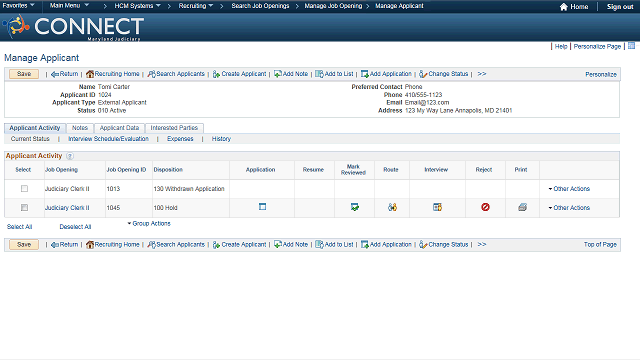Click Personalize Page link
640x360 pixels.
pyautogui.click(x=597, y=47)
